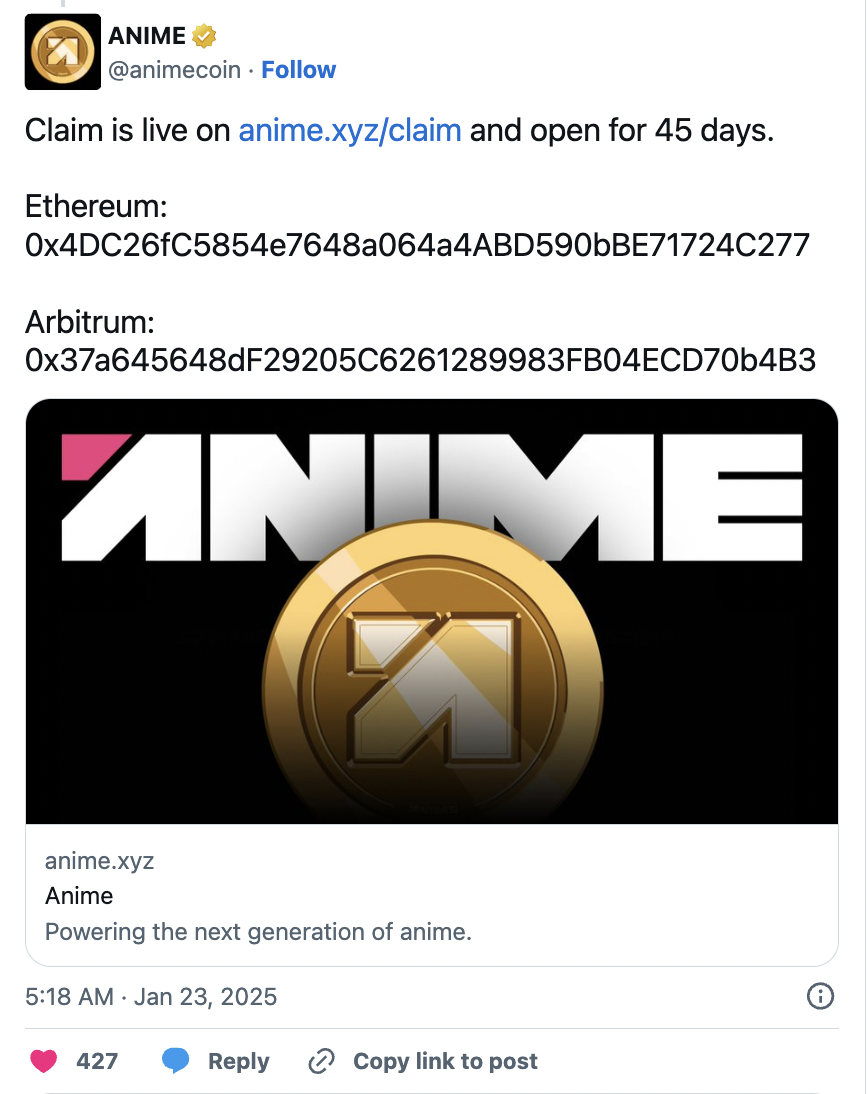Click the ANIME gold coin profile avatar

62,52
